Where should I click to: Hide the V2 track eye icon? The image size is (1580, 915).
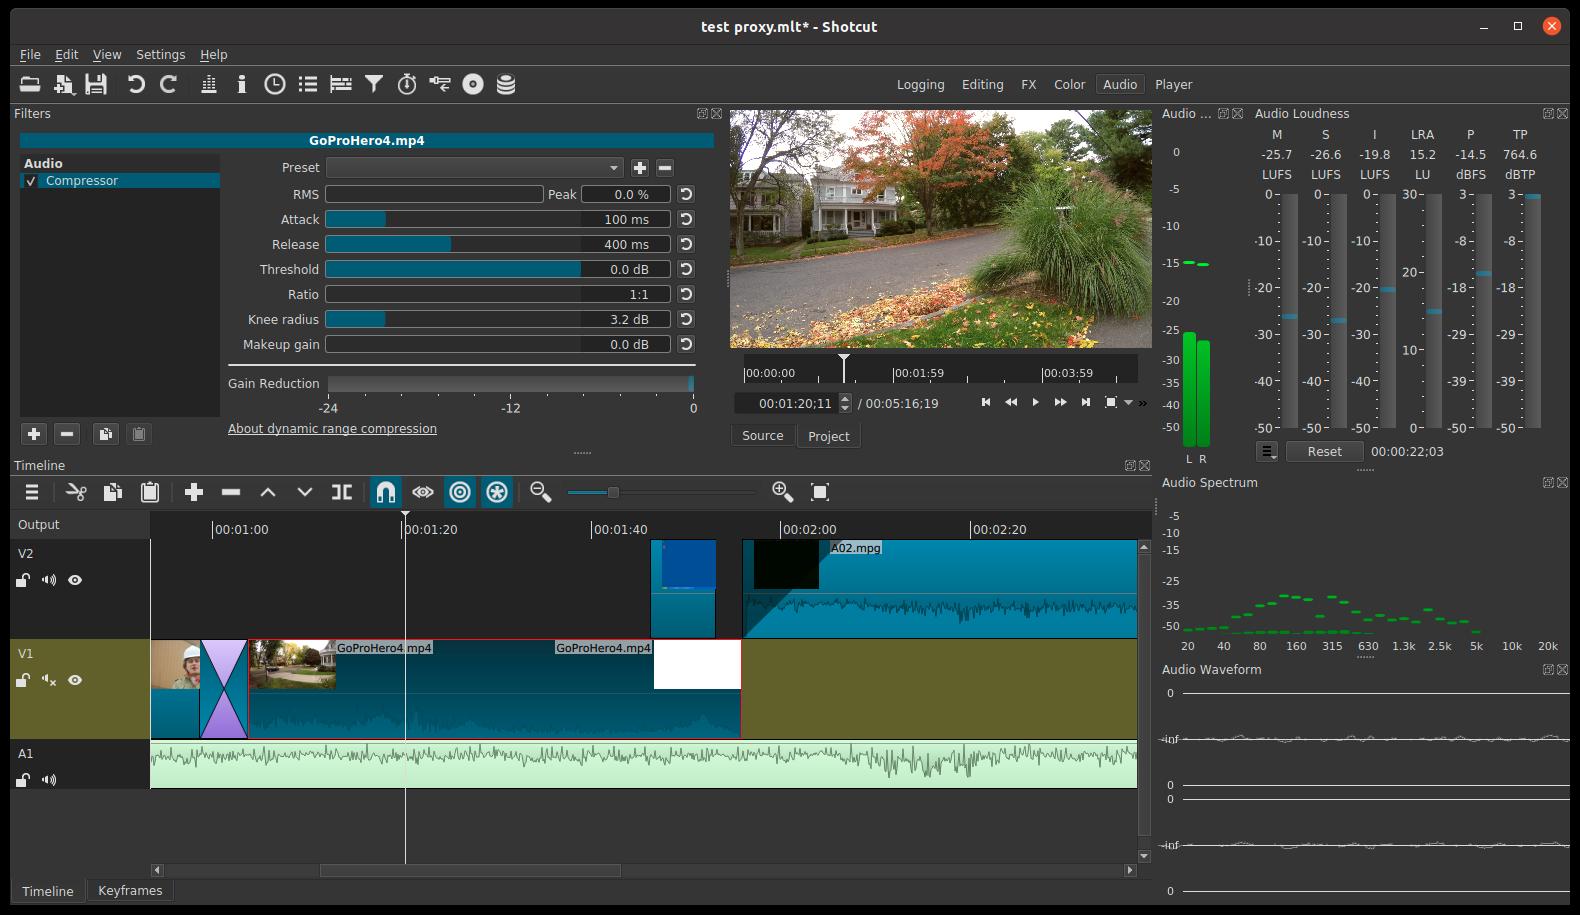click(75, 580)
